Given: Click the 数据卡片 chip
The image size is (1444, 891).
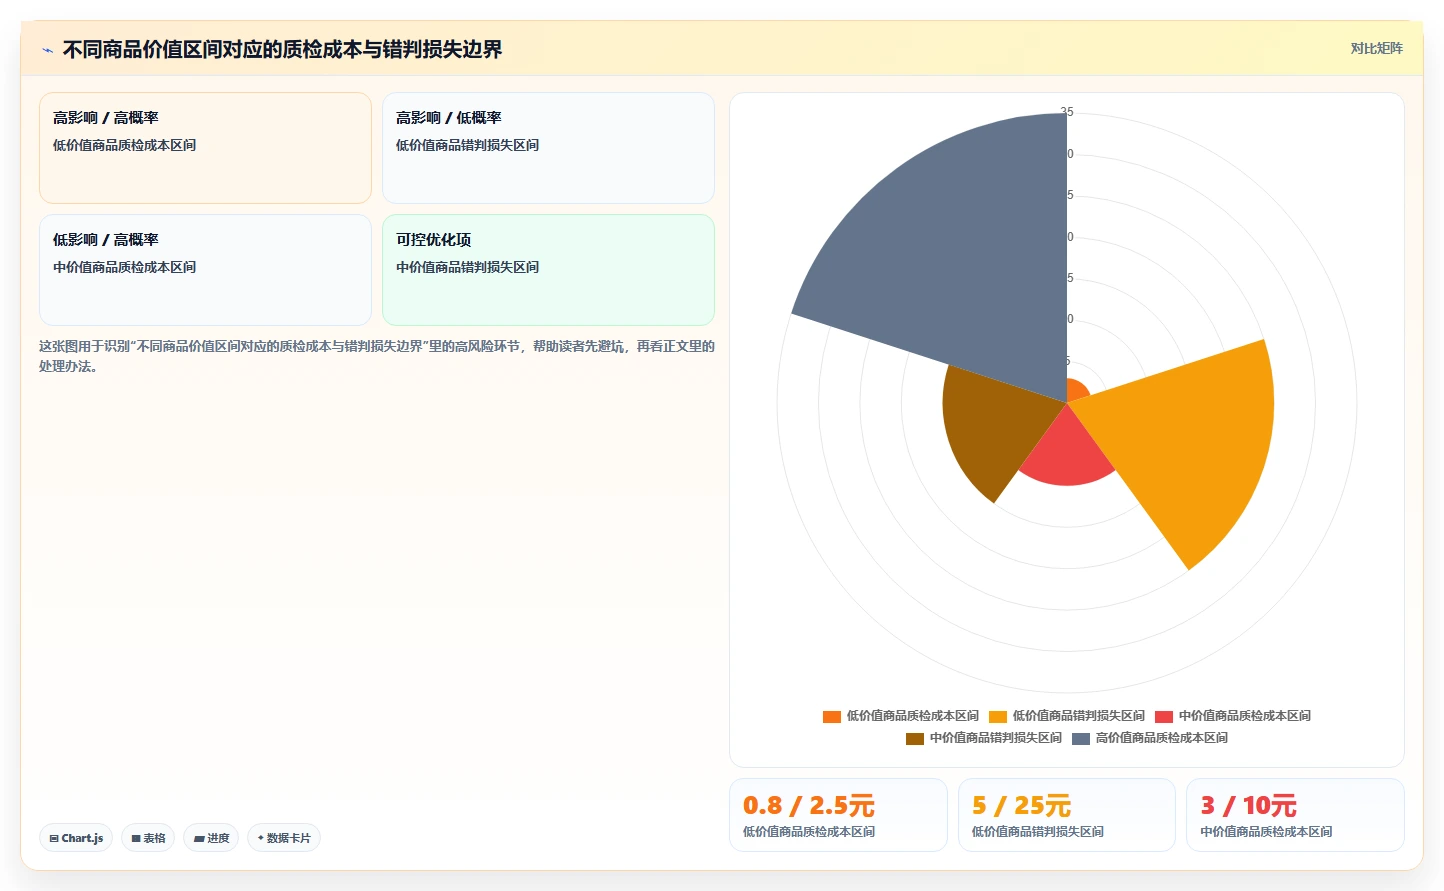Looking at the screenshot, I should click(x=284, y=838).
